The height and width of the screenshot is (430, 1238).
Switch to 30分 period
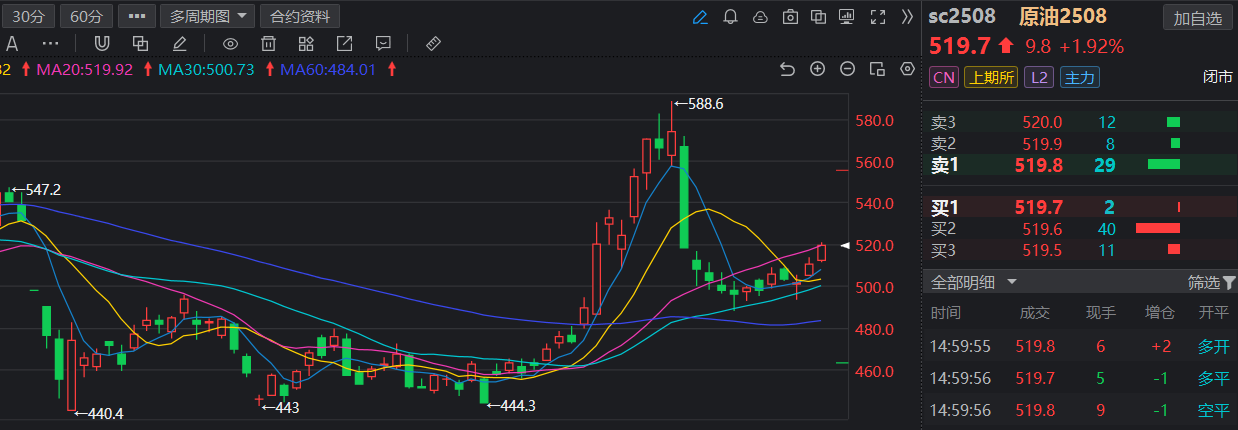(x=28, y=16)
